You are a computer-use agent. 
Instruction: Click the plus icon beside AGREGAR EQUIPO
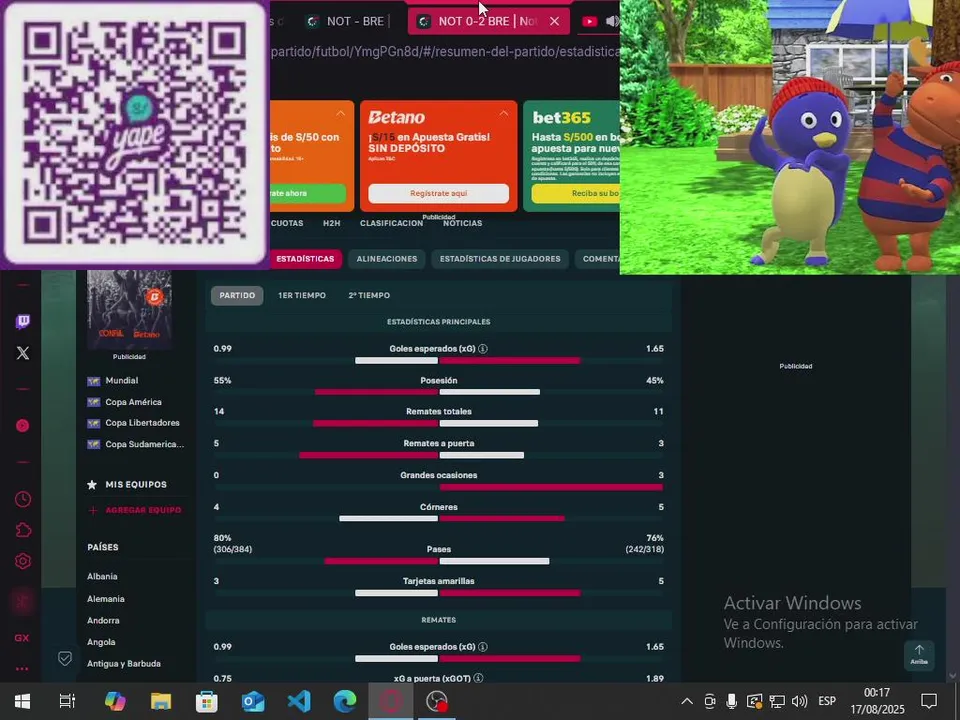[x=93, y=510]
